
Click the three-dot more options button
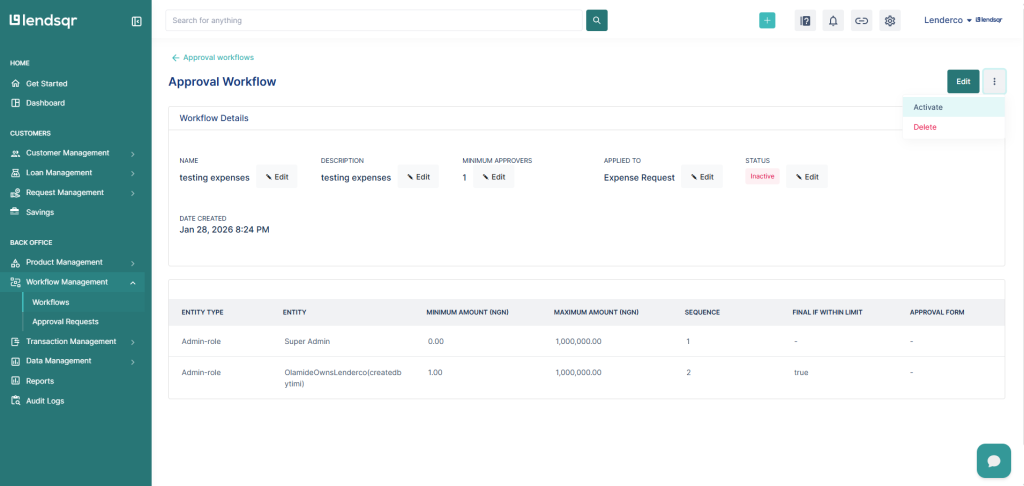point(993,82)
